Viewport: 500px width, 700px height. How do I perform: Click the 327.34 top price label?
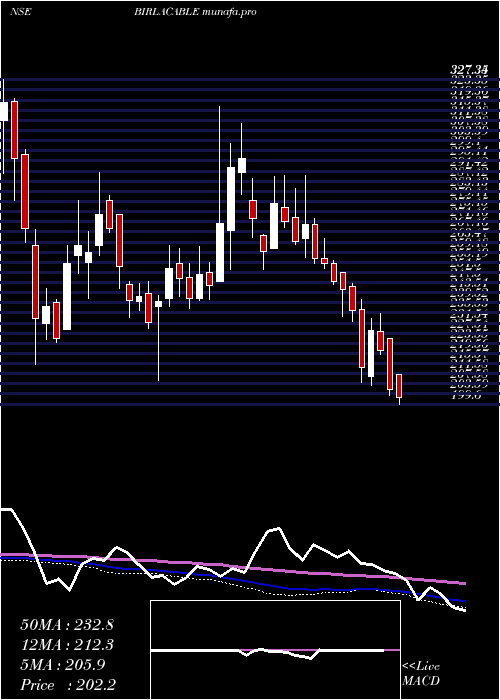468,70
